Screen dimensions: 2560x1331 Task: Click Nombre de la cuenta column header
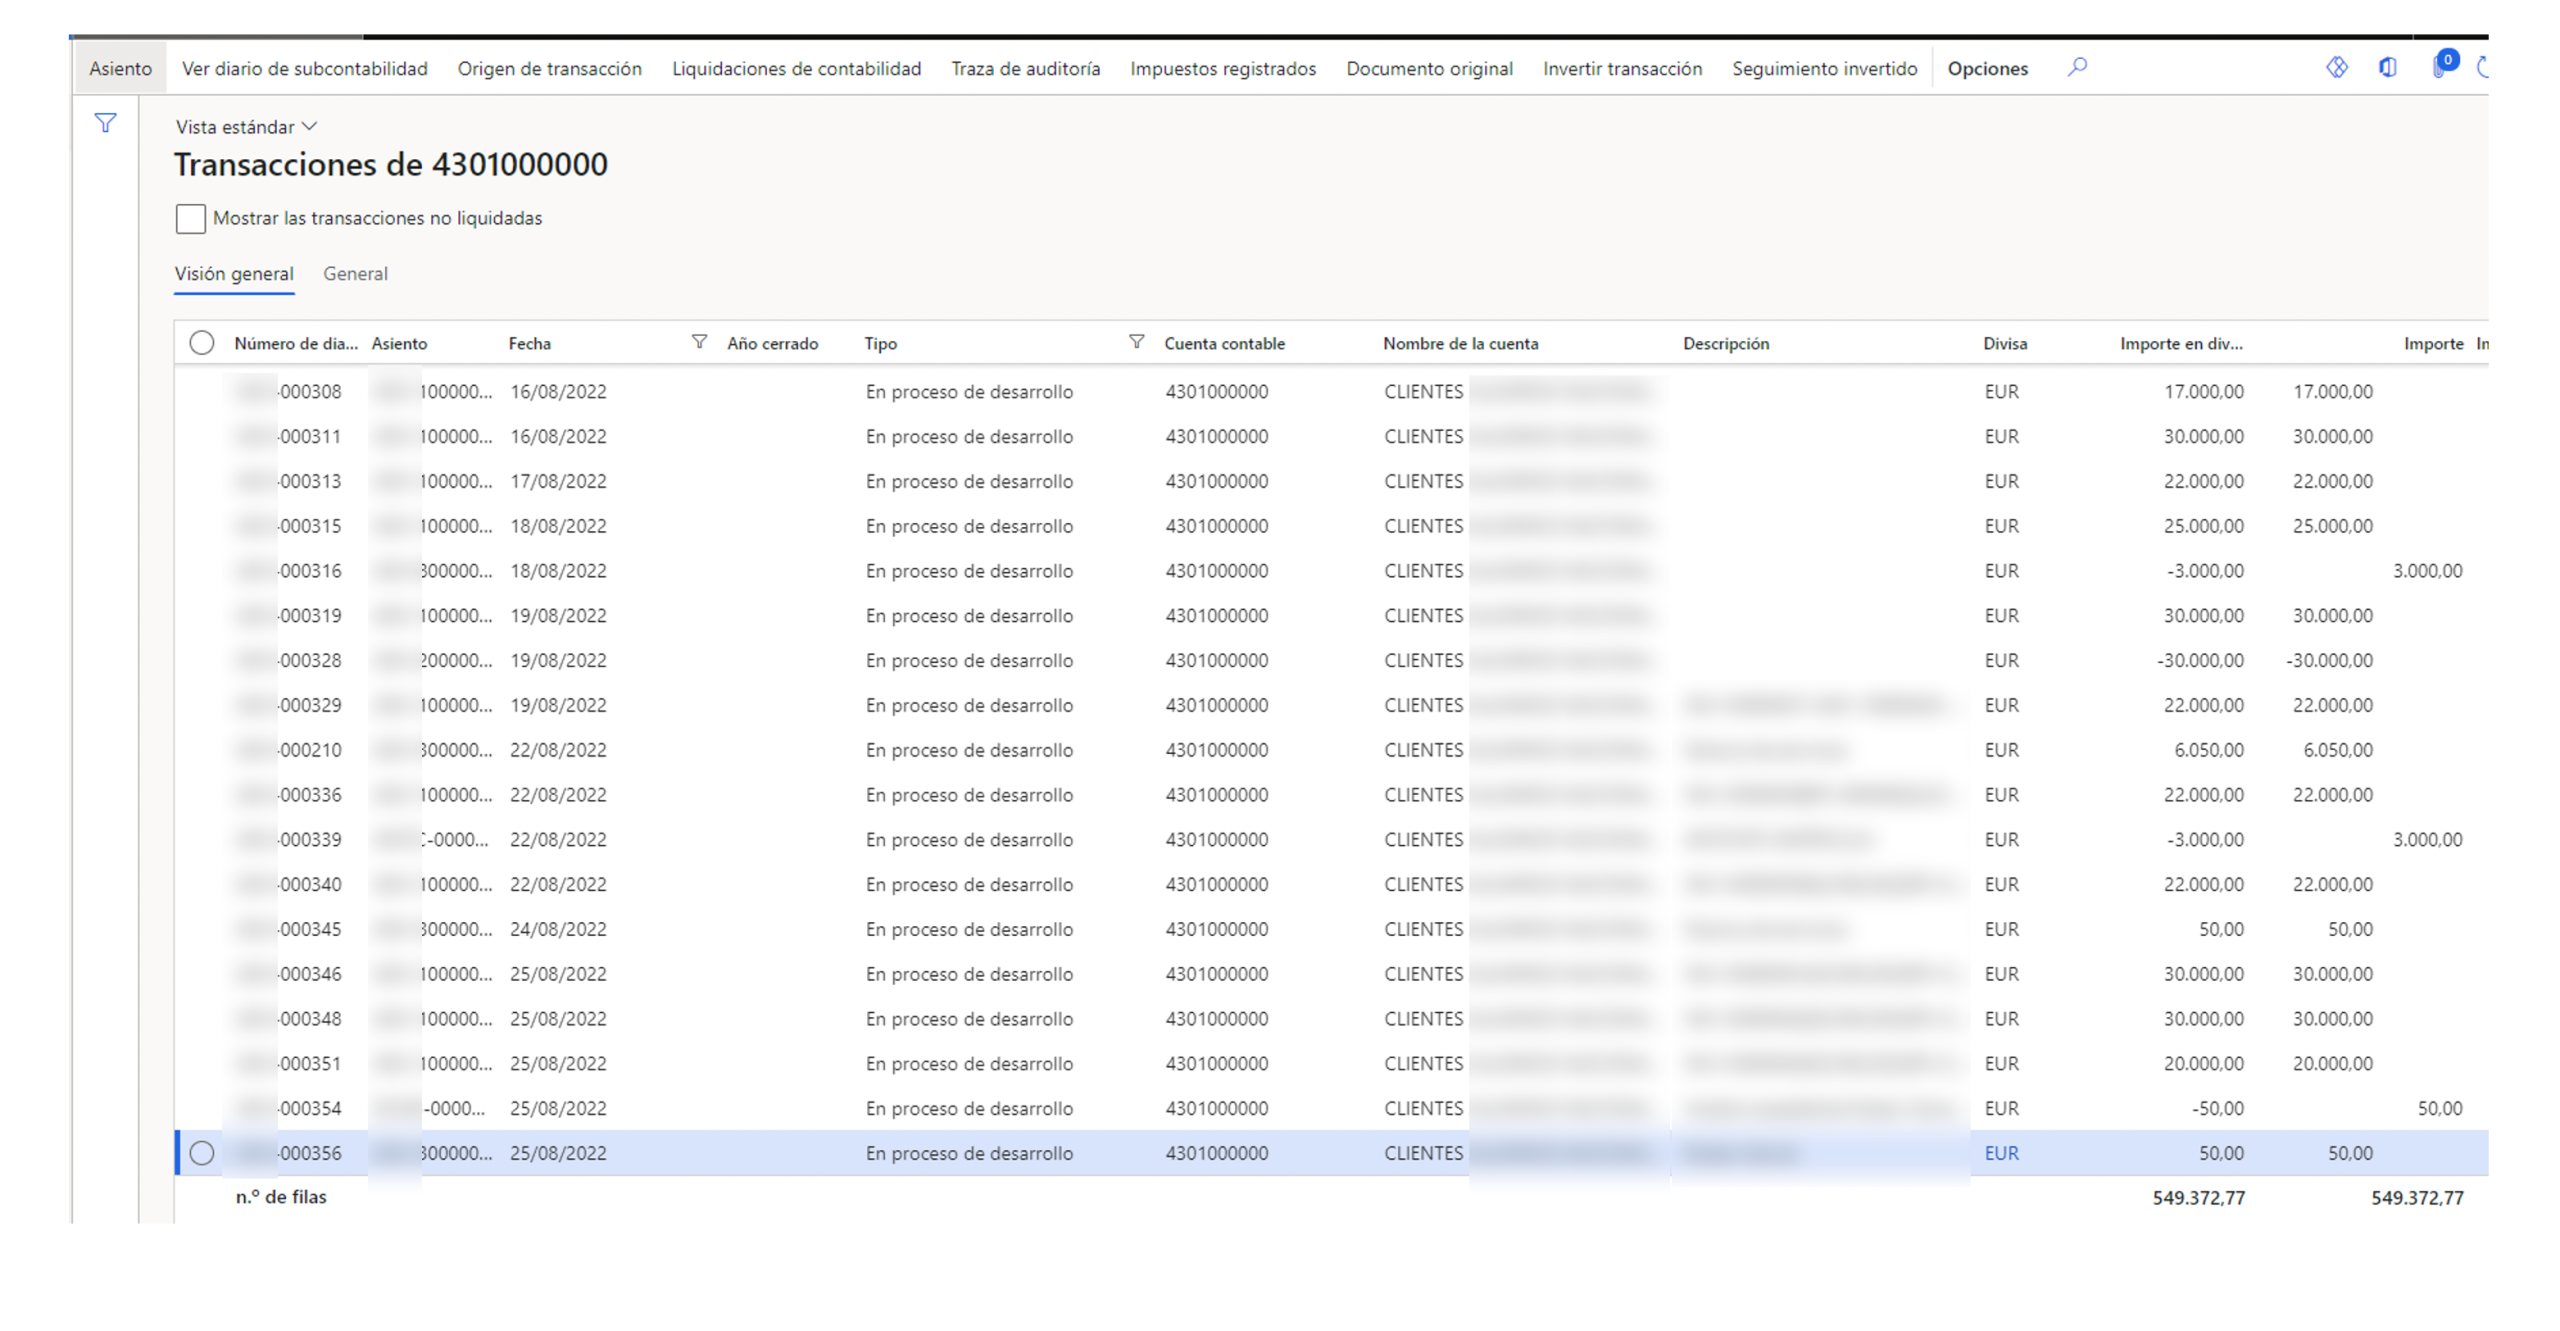pyautogui.click(x=1460, y=343)
